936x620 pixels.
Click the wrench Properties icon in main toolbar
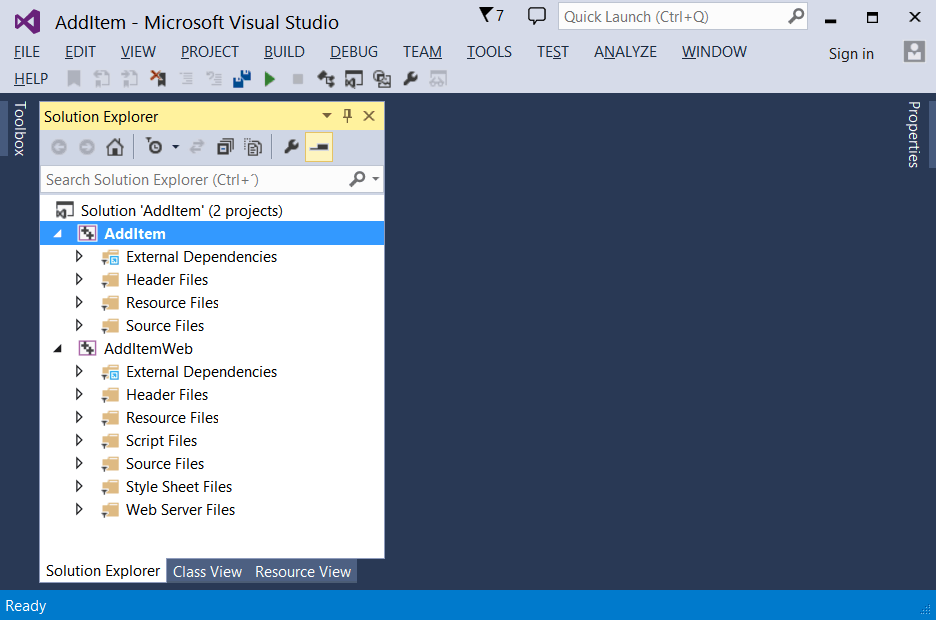point(410,79)
